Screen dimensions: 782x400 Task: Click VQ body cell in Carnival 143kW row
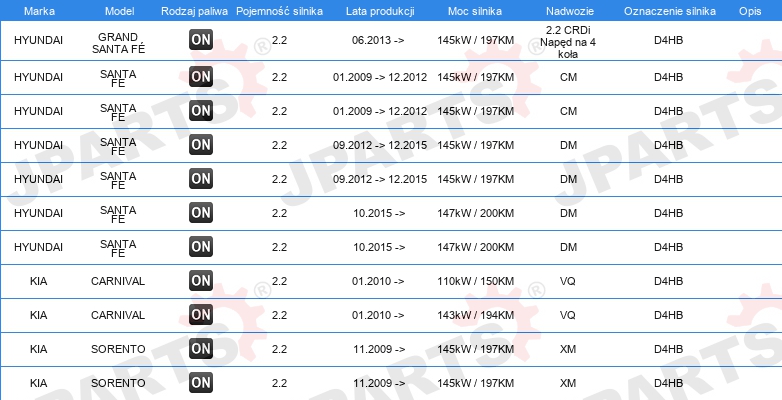(x=568, y=315)
